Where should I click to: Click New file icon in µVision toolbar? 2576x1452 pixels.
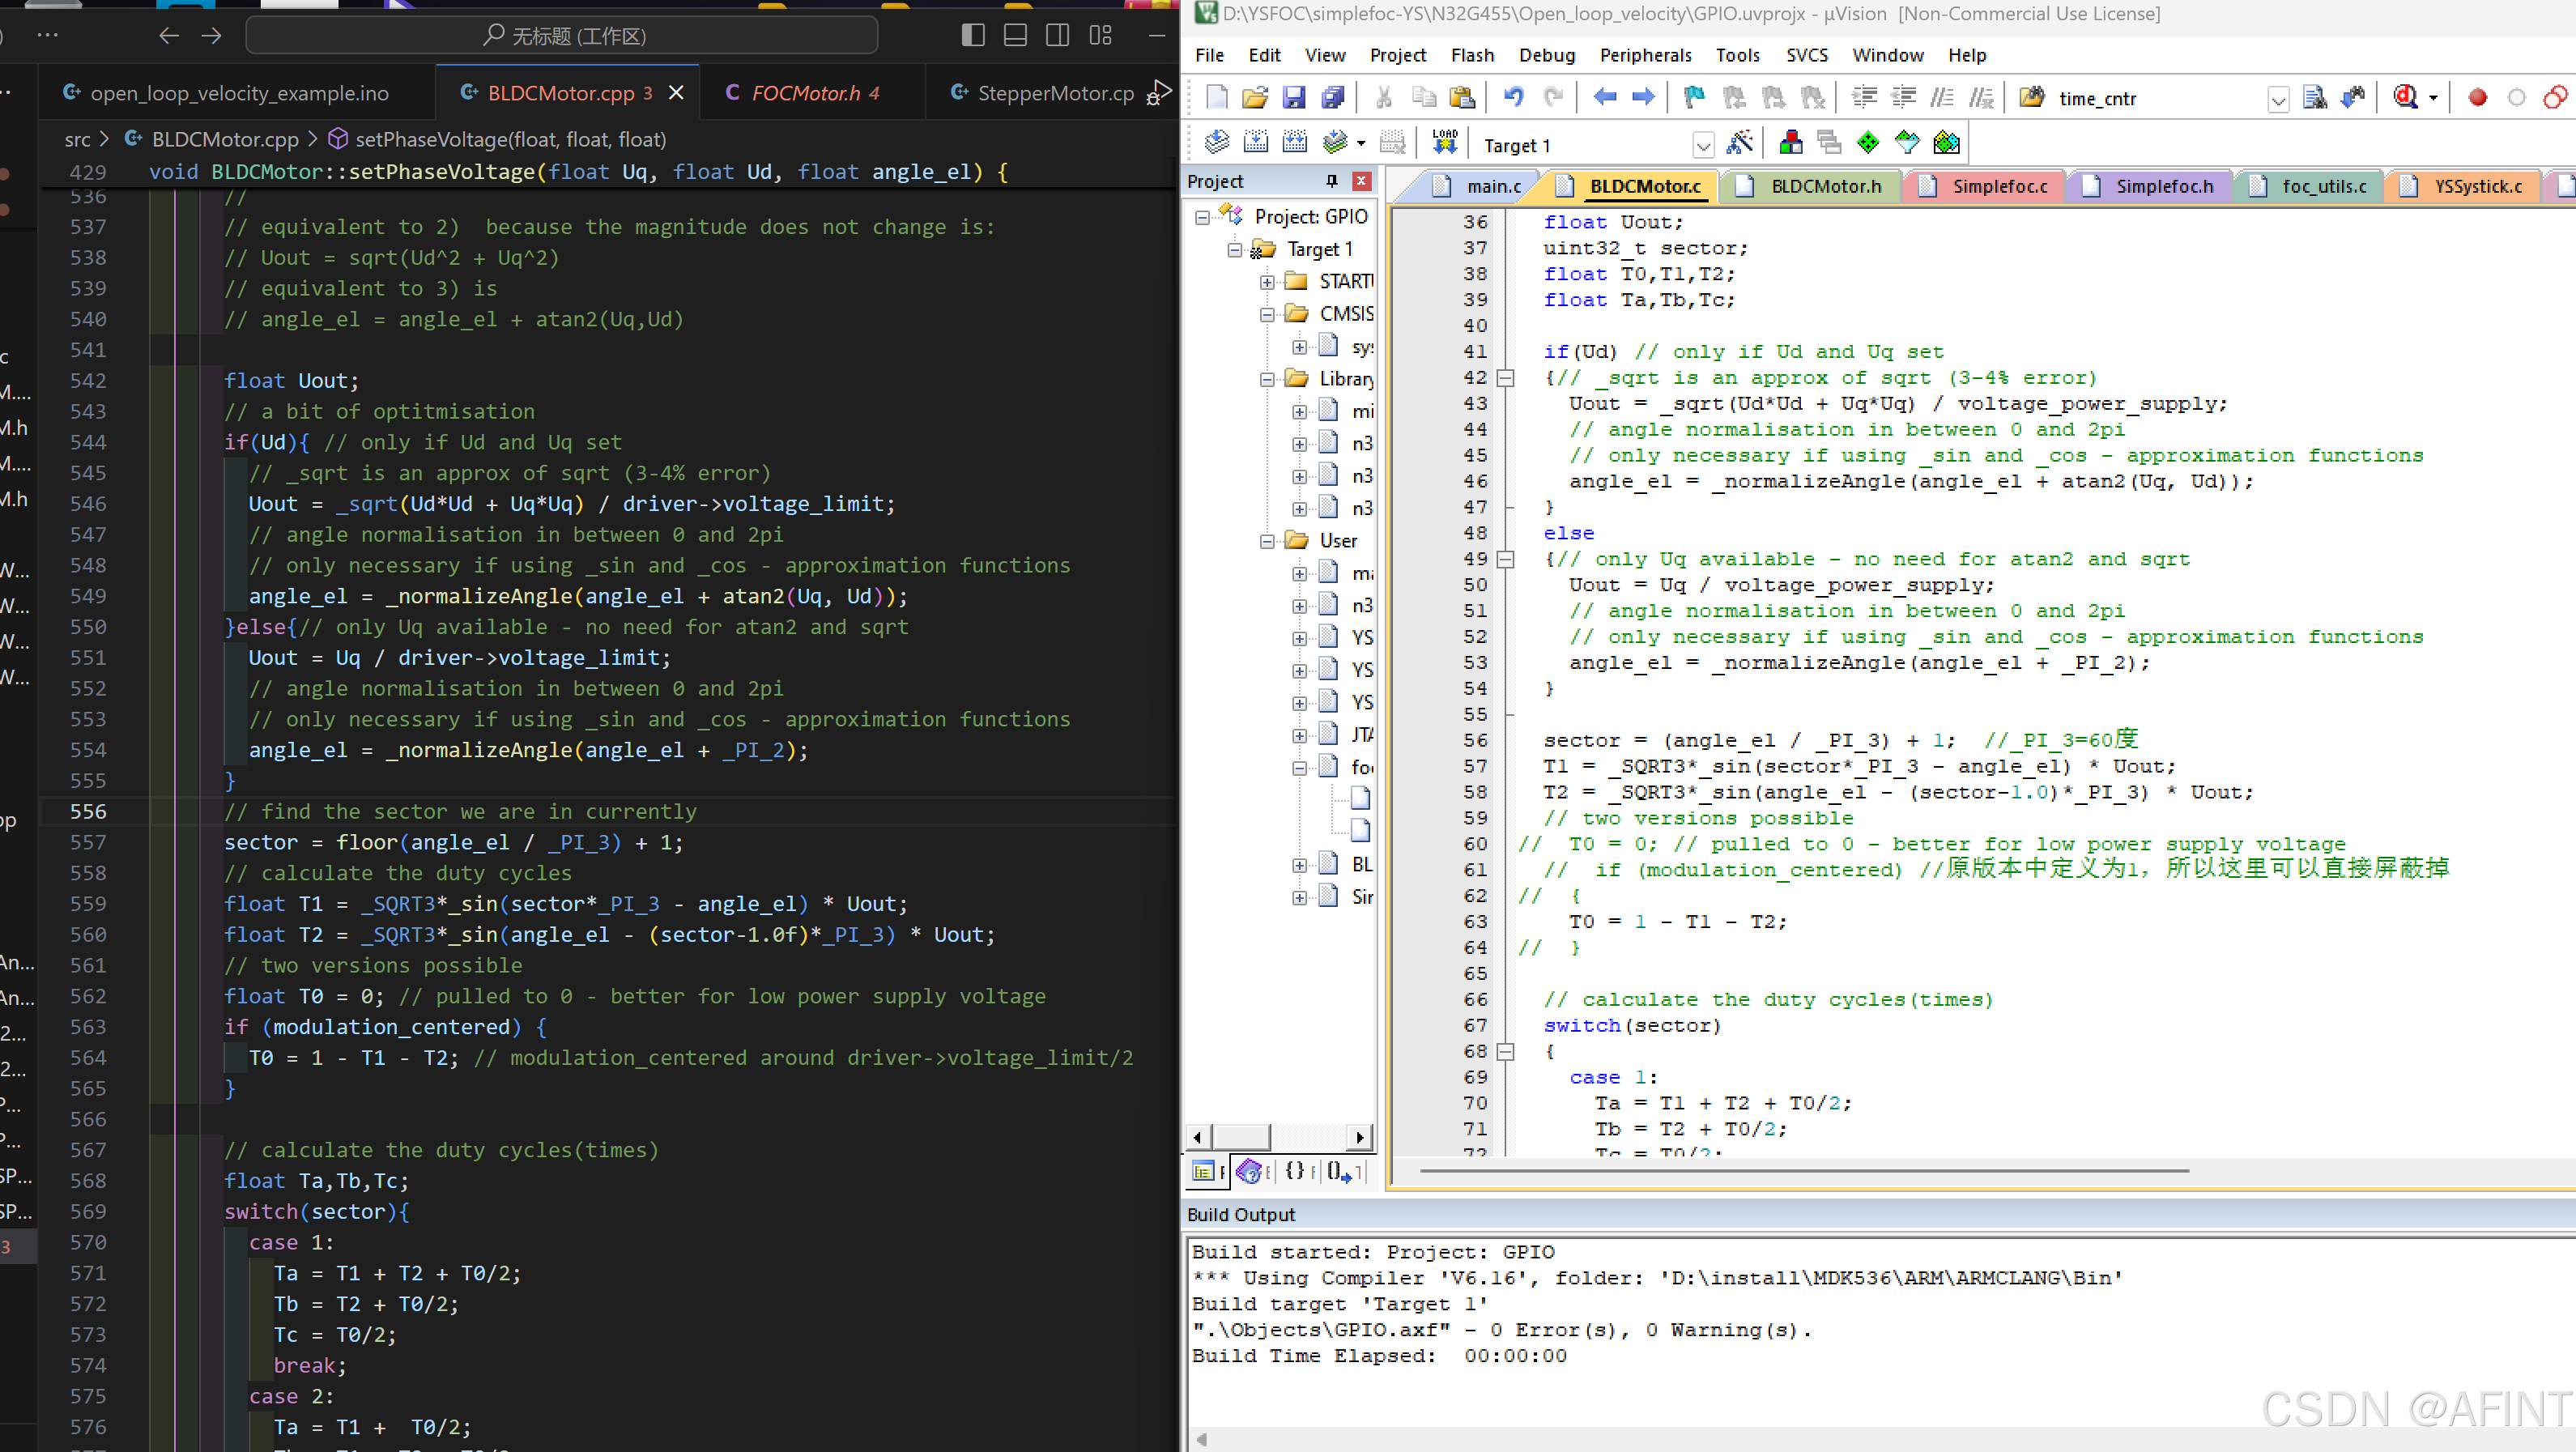coord(1216,97)
